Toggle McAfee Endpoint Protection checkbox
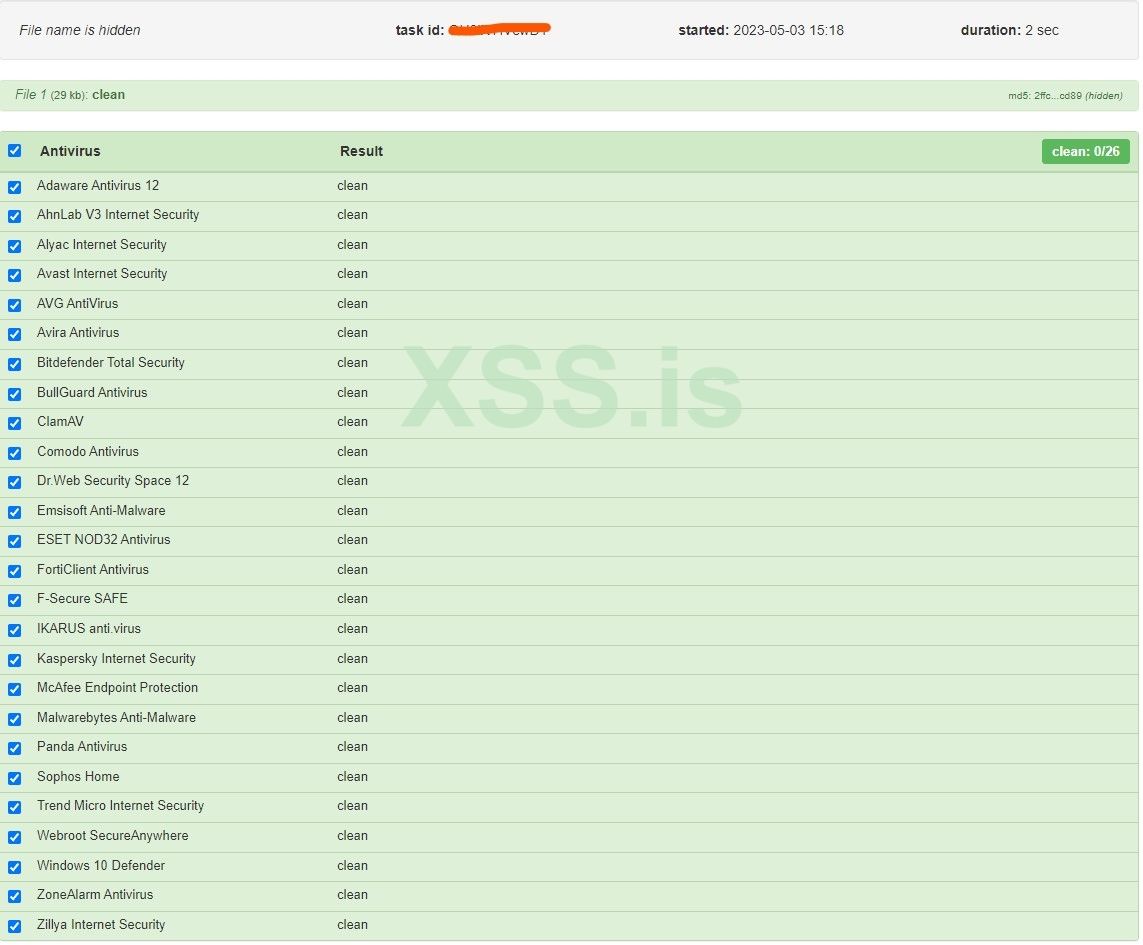 [x=15, y=690]
